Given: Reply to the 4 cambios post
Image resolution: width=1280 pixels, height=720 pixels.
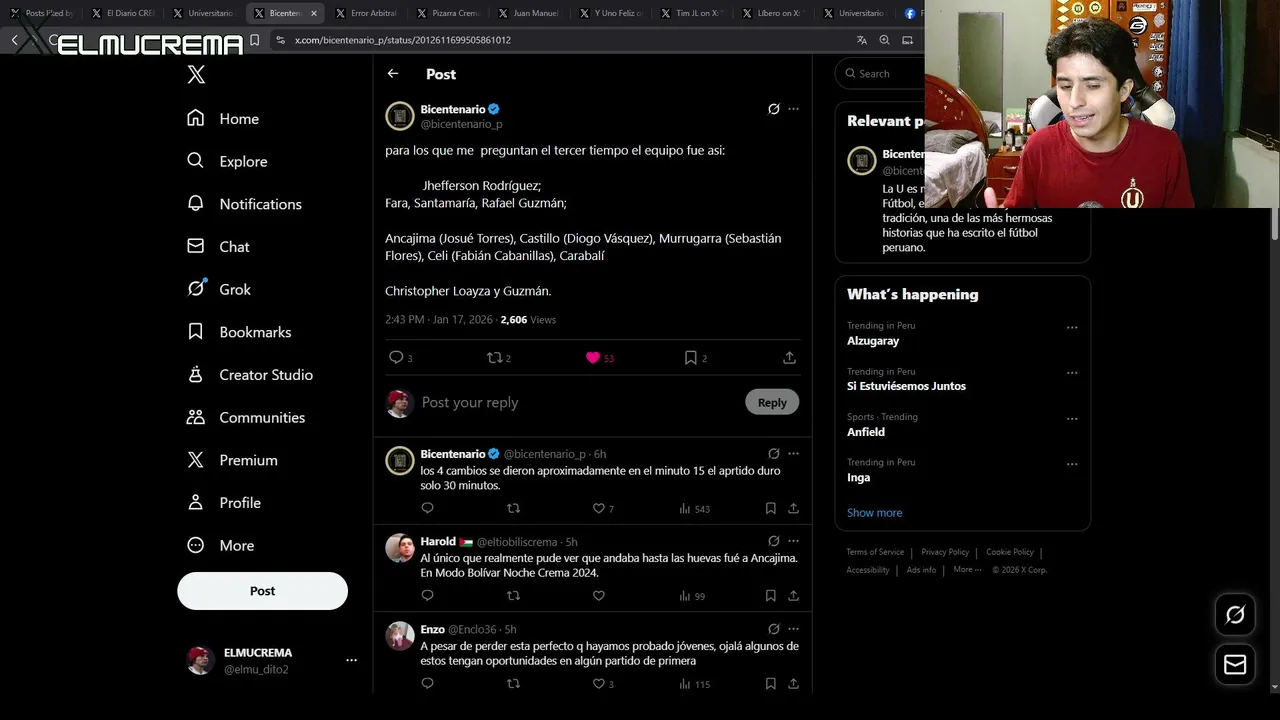Looking at the screenshot, I should 427,509.
